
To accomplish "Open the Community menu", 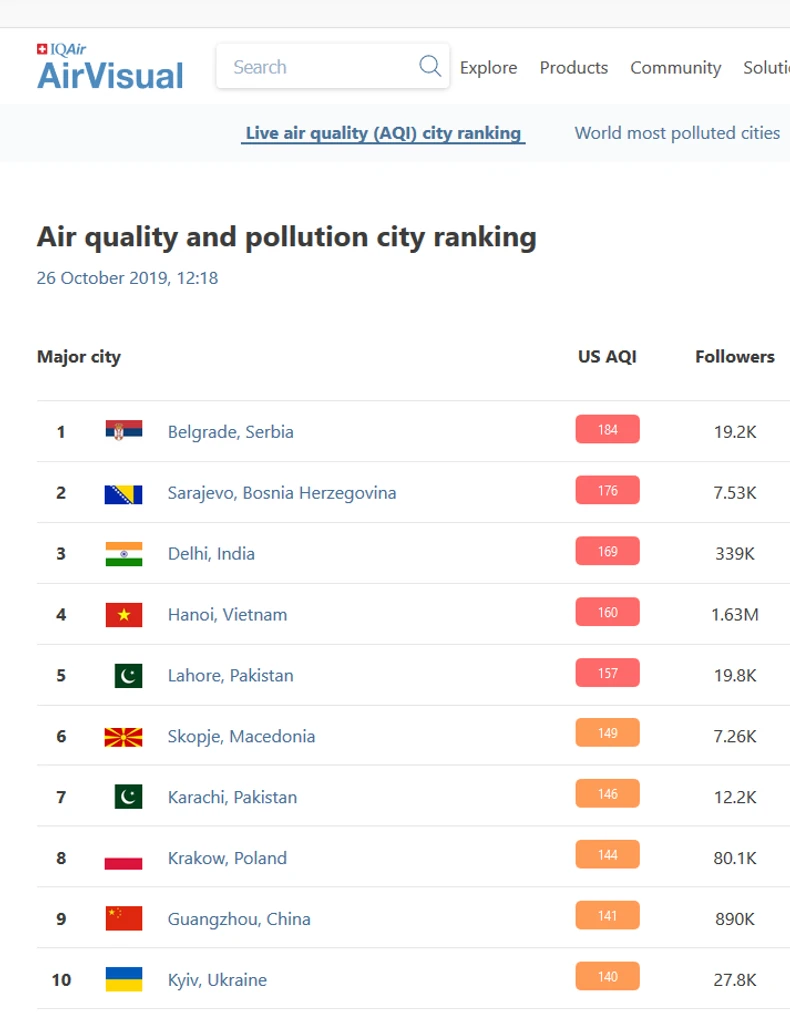I will click(675, 68).
